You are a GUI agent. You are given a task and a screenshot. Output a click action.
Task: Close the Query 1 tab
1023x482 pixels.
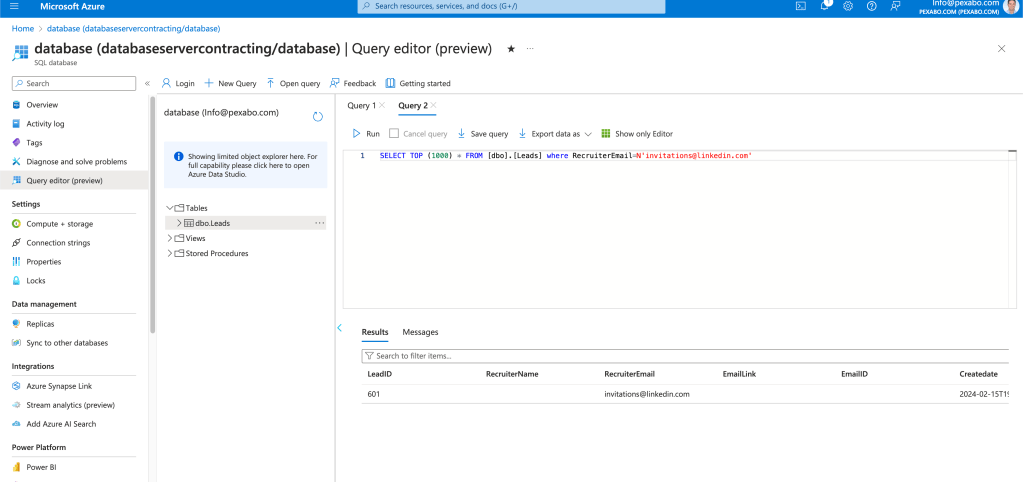coord(382,105)
